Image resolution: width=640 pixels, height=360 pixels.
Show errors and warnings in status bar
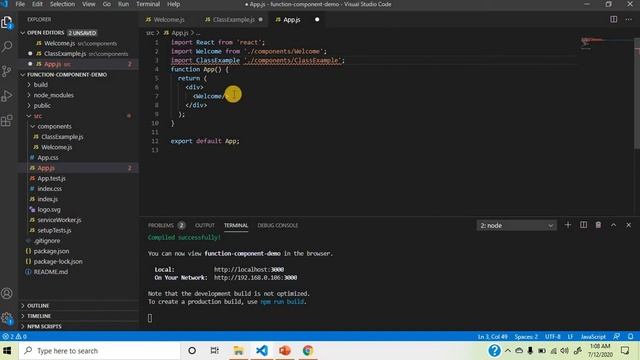click(15, 336)
